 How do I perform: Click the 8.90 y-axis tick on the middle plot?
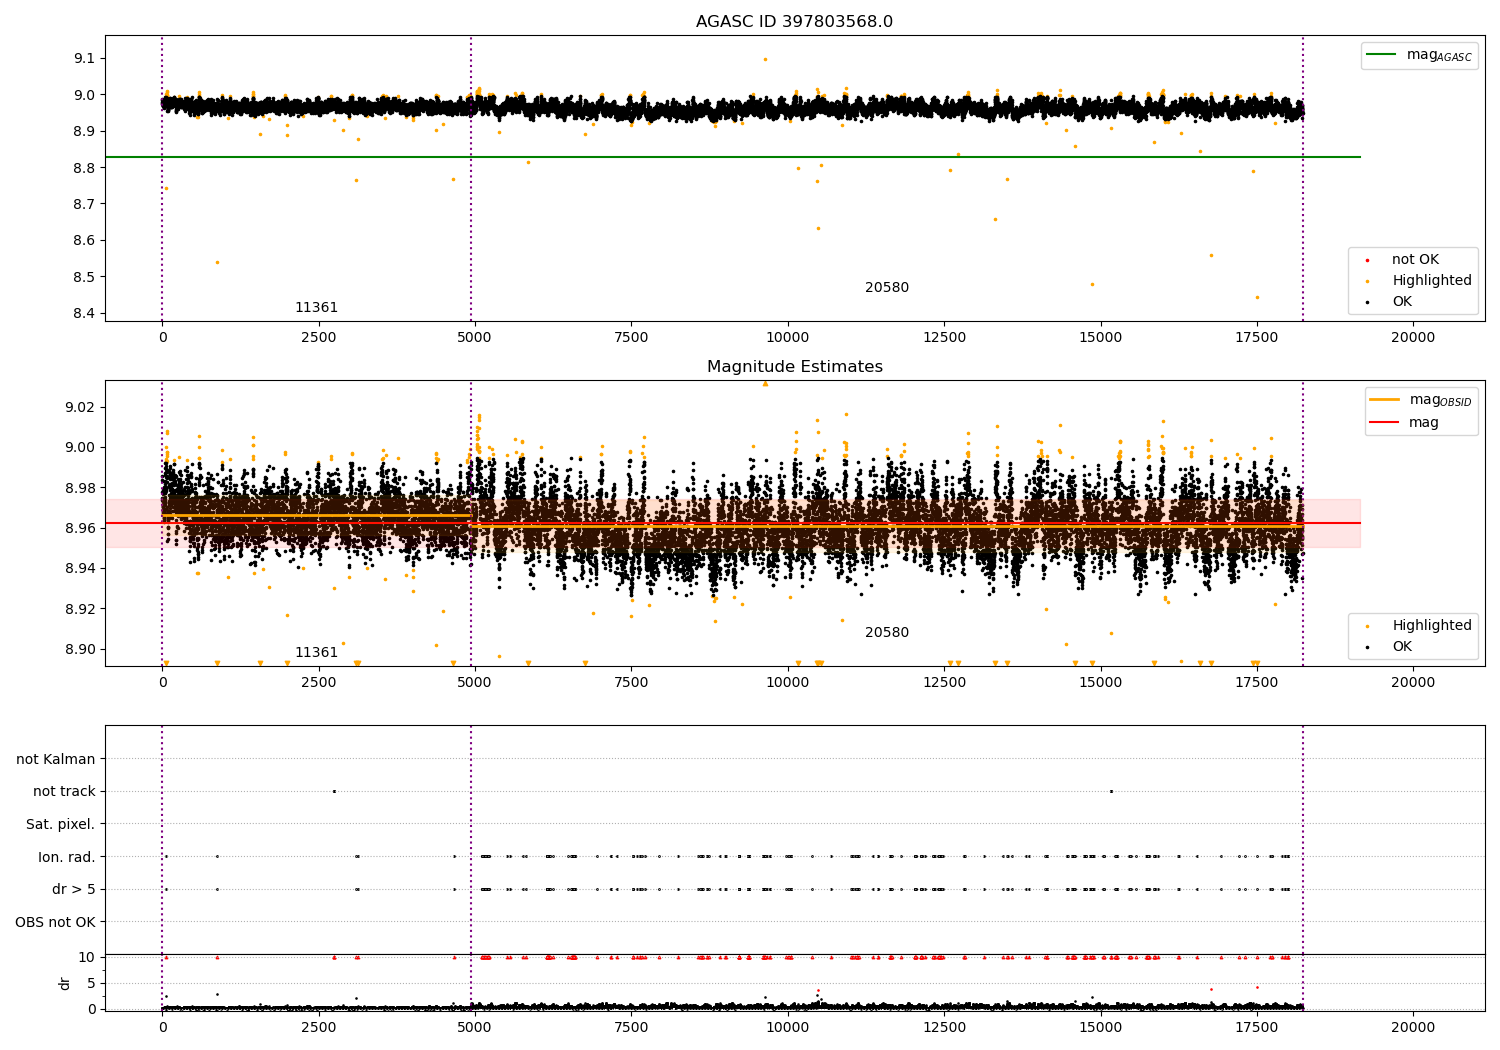pos(80,649)
